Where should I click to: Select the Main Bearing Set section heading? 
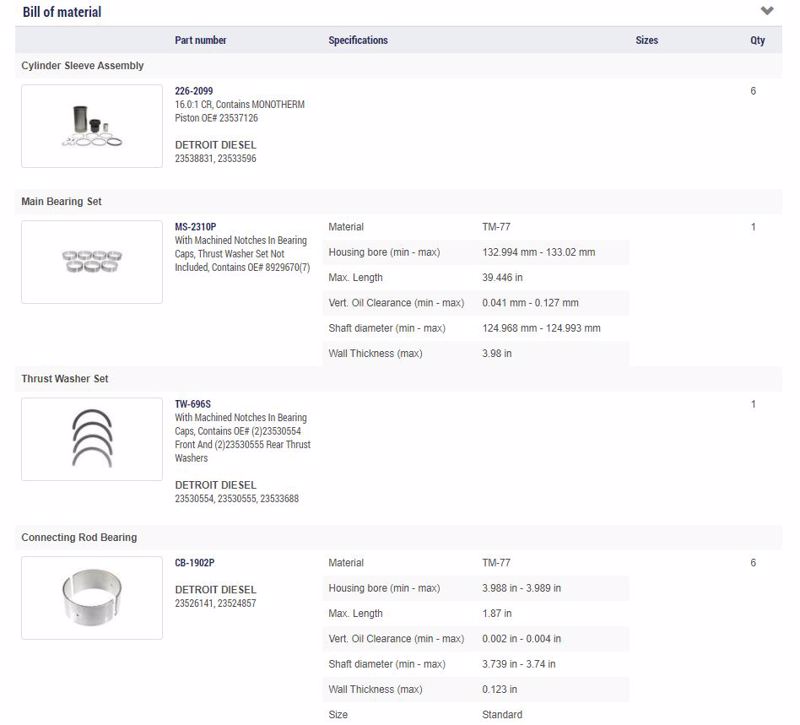click(x=61, y=202)
